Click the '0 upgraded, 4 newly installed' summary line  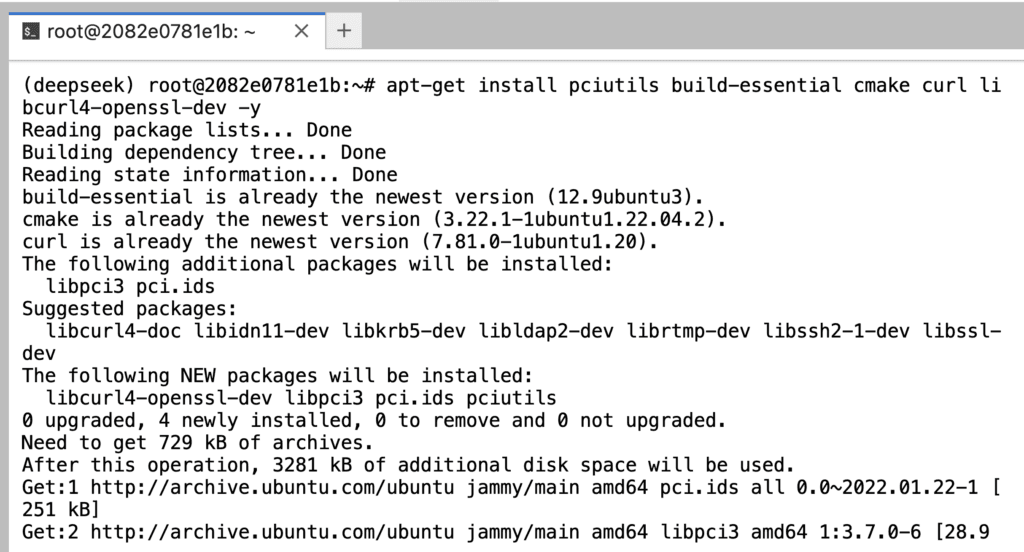[374, 420]
